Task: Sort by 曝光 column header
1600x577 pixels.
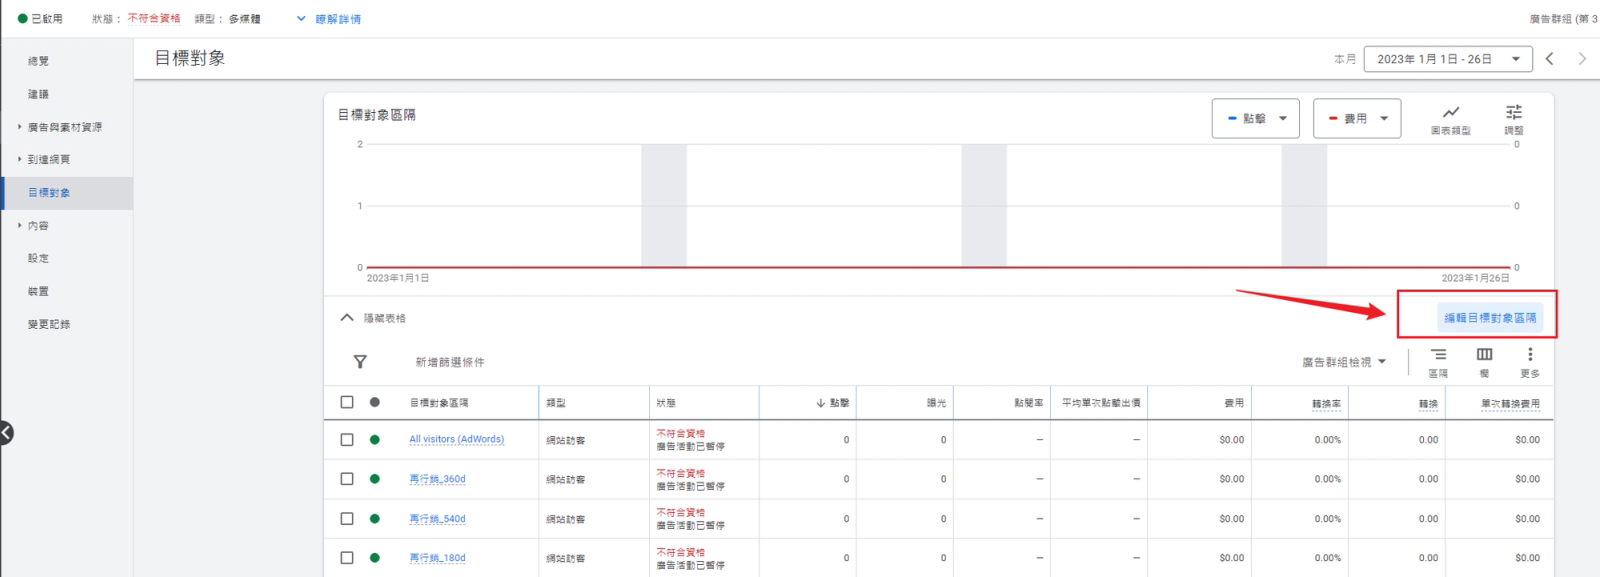Action: [x=936, y=403]
